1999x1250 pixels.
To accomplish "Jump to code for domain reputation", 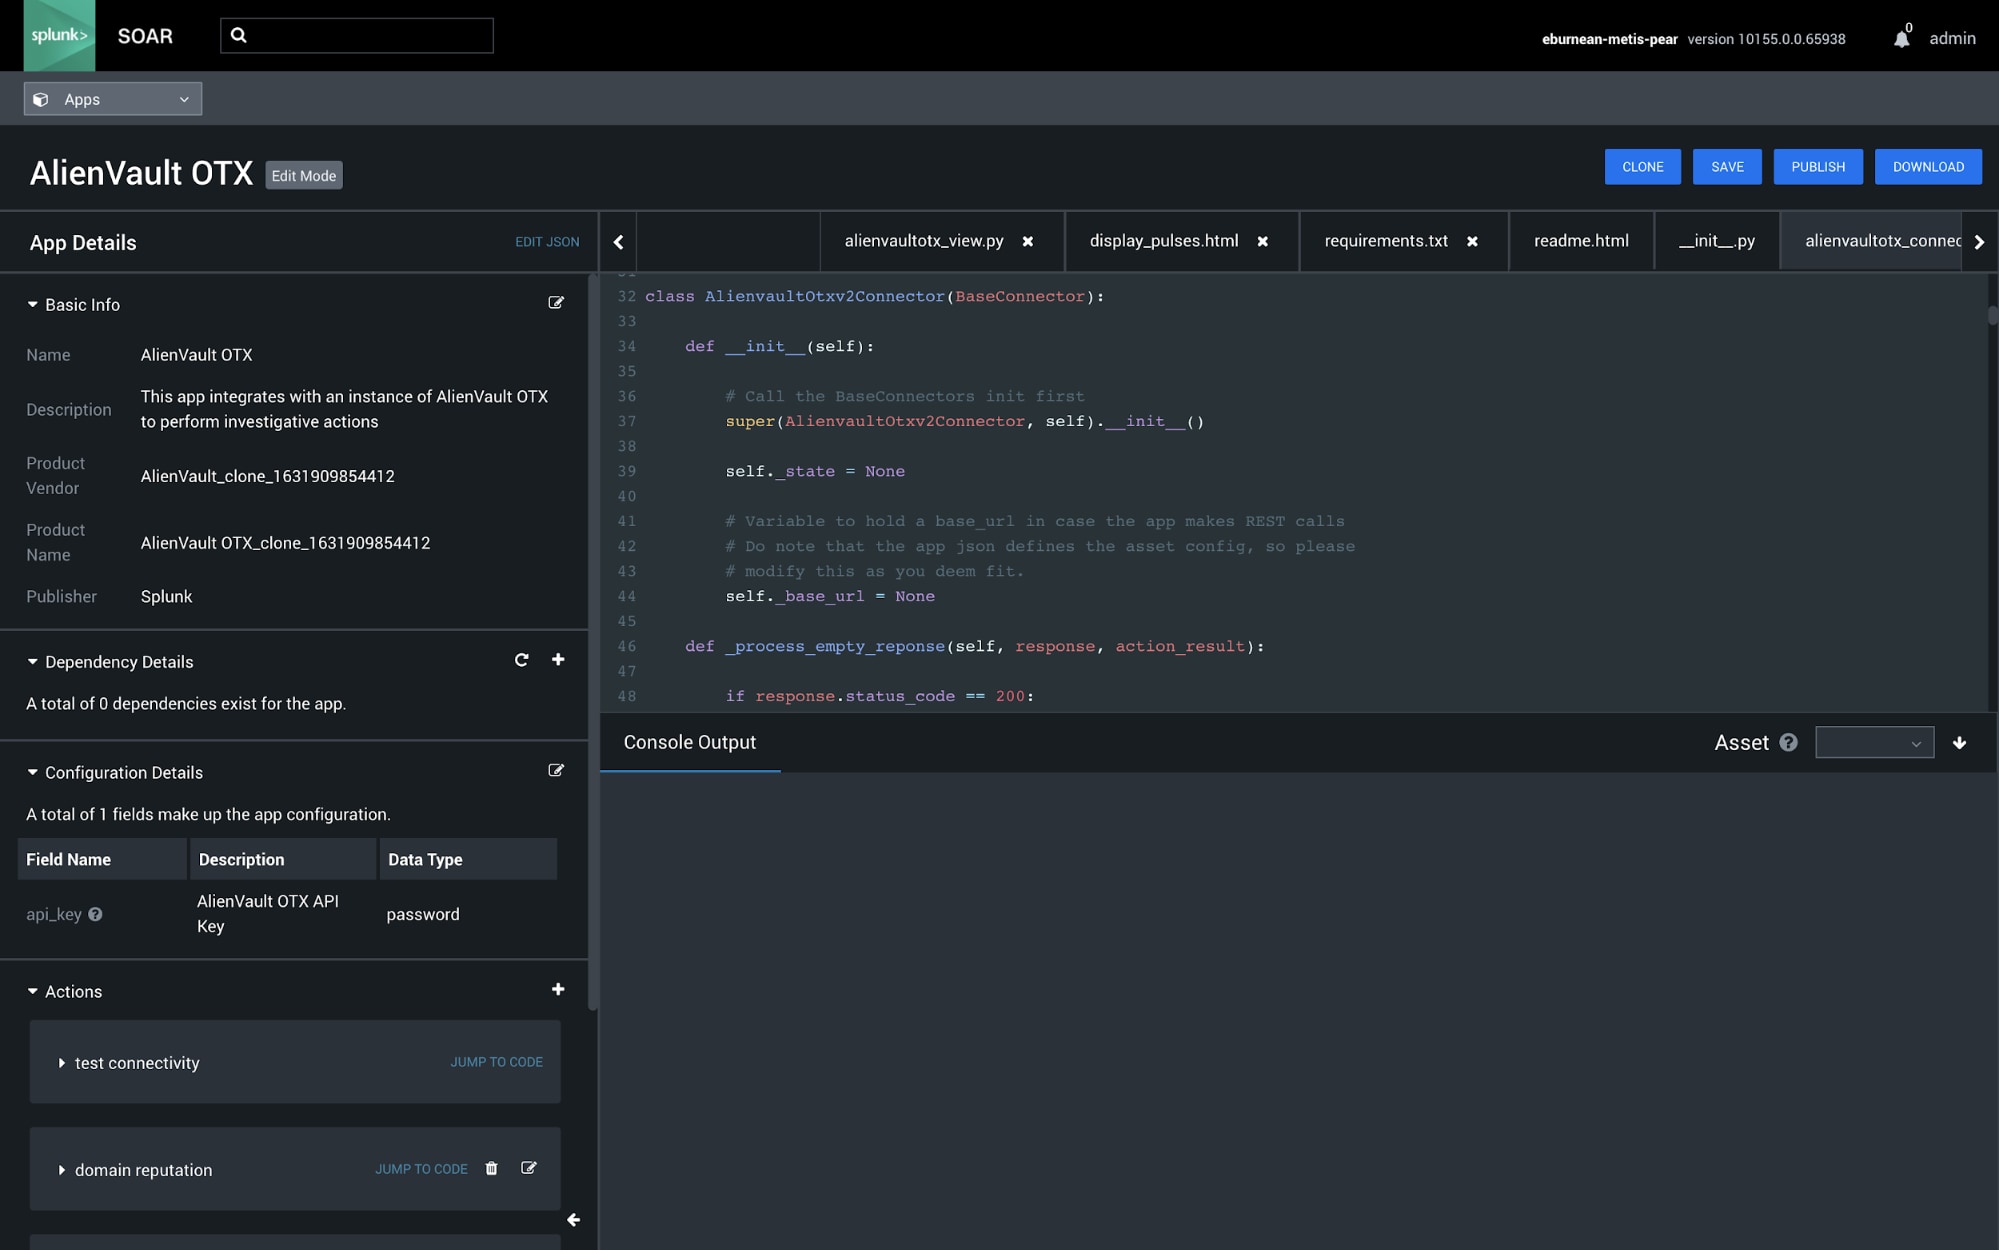I will 421,1169.
